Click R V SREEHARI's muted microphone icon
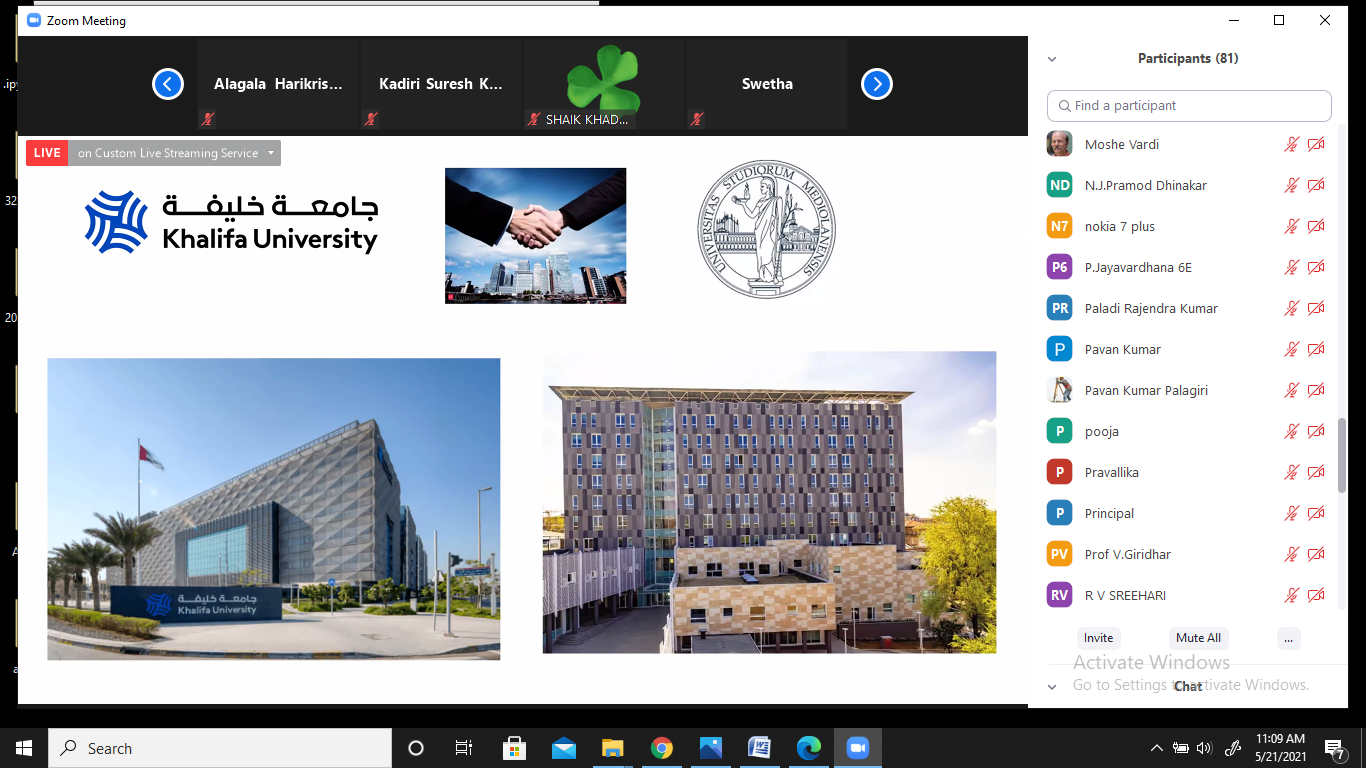Viewport: 1366px width, 768px height. (x=1292, y=596)
